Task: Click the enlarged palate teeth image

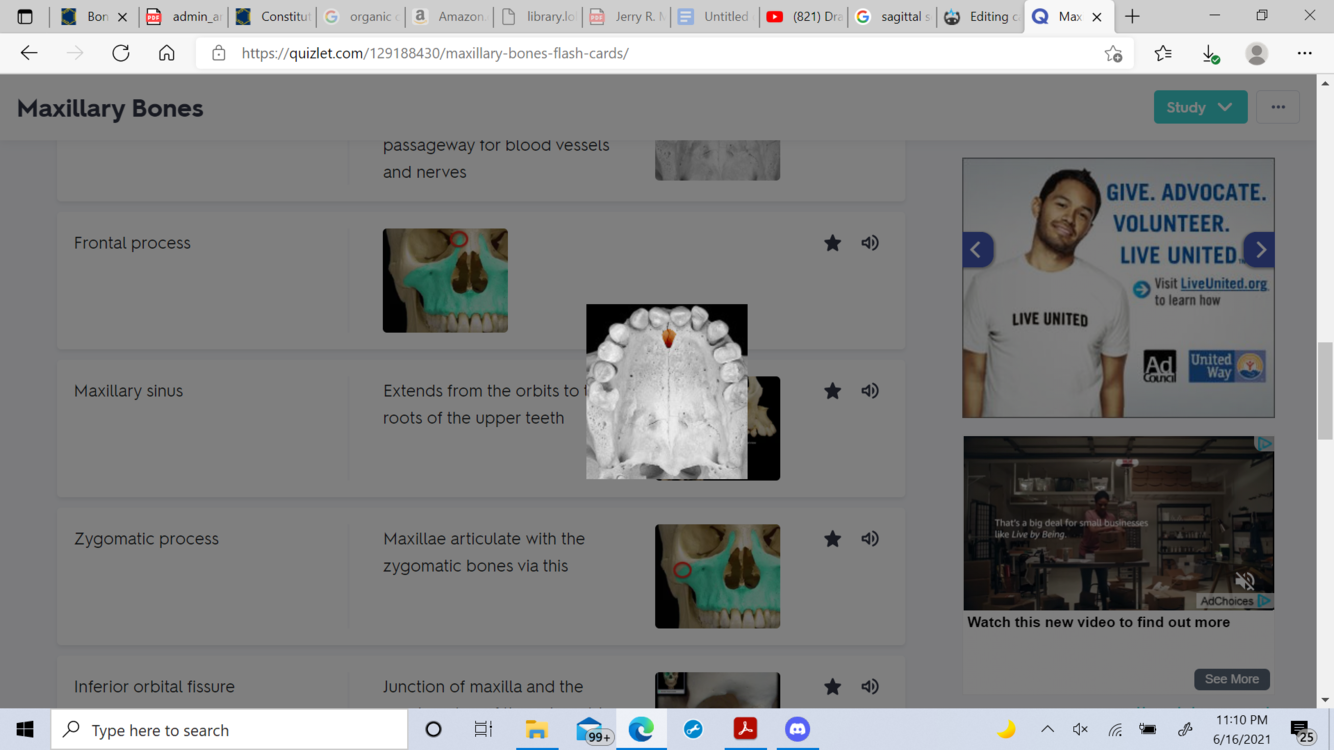Action: point(667,391)
